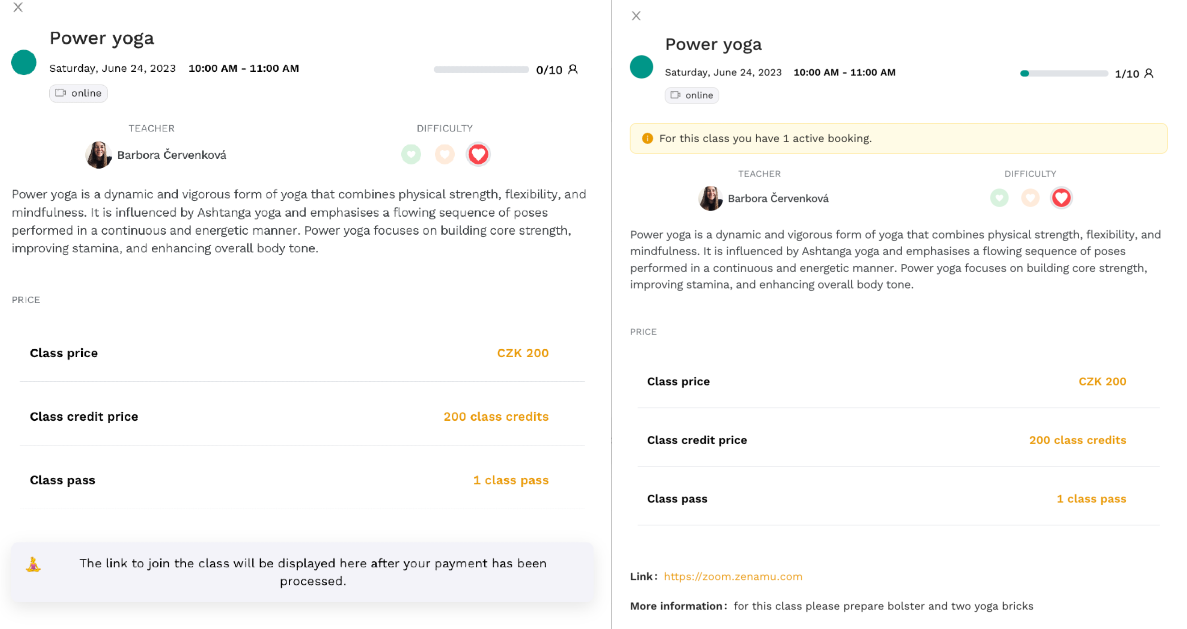The width and height of the screenshot is (1187, 629).
Task: Click the attendee icon beside 1/10
Action: (x=1148, y=73)
